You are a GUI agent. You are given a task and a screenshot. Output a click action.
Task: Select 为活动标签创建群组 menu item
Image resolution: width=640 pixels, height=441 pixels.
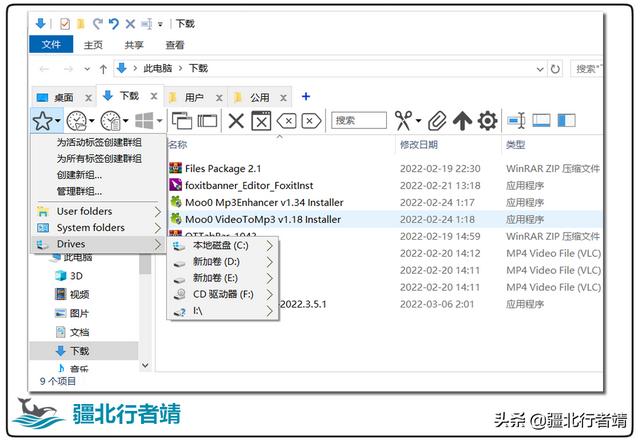click(99, 143)
